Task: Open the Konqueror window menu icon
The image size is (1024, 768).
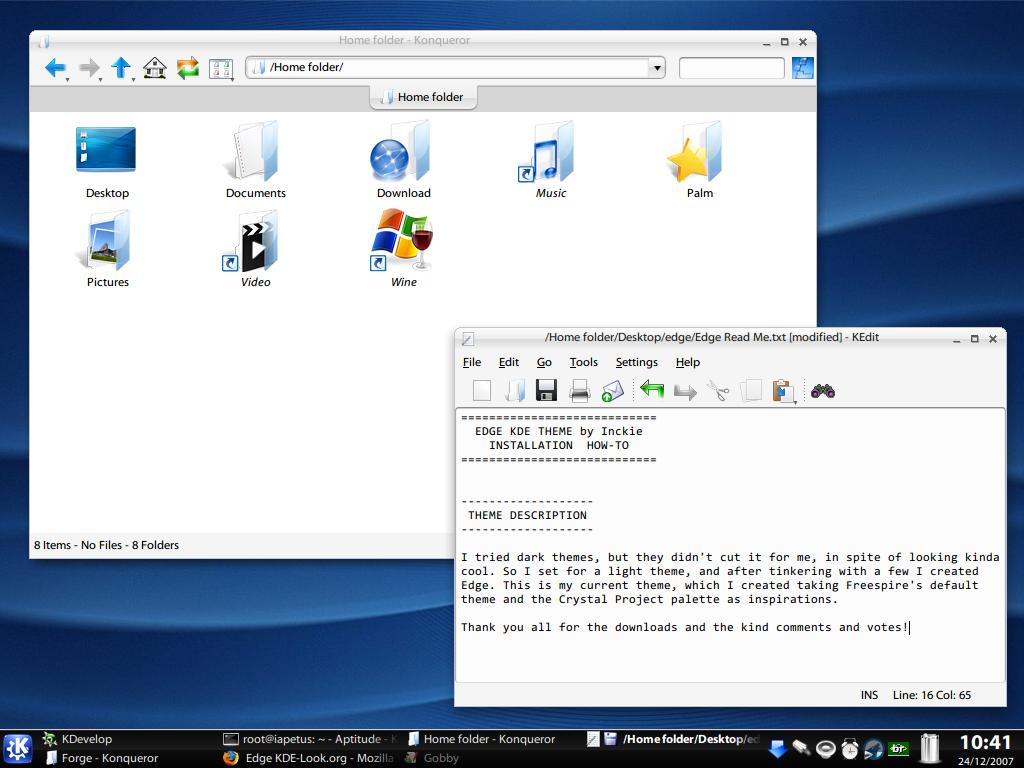Action: click(44, 42)
